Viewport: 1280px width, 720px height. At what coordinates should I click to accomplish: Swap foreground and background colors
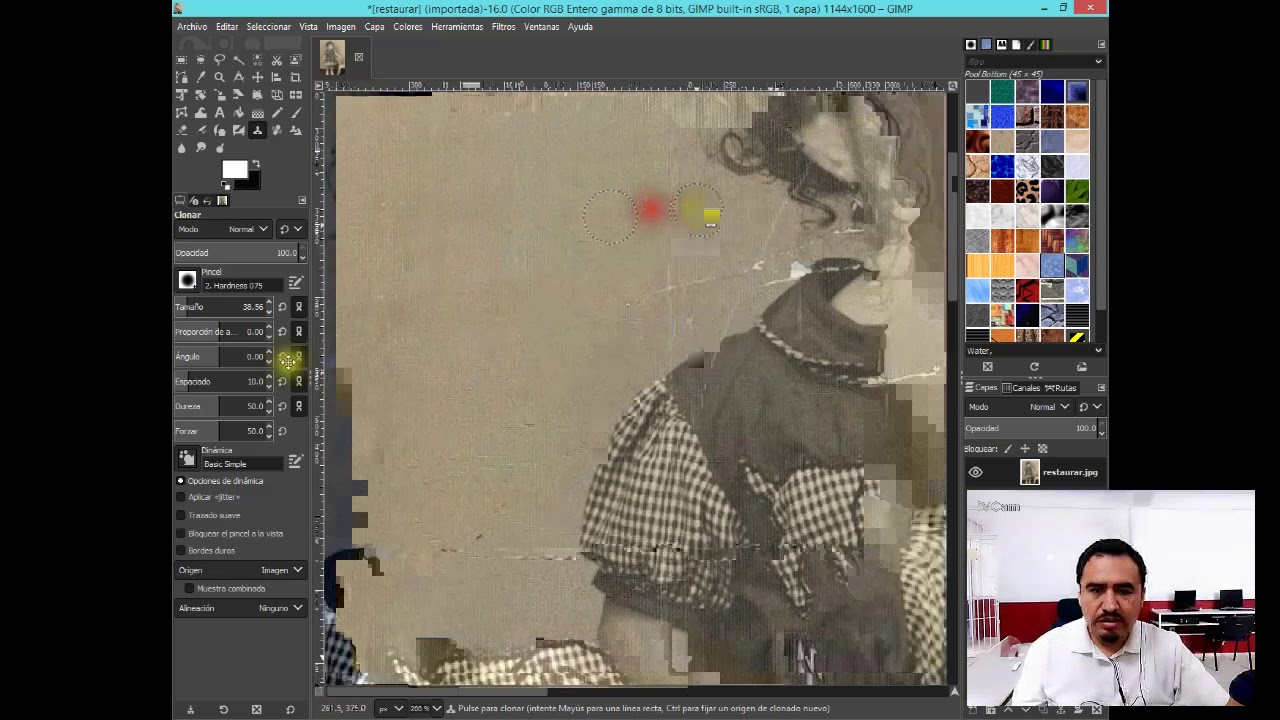[256, 165]
